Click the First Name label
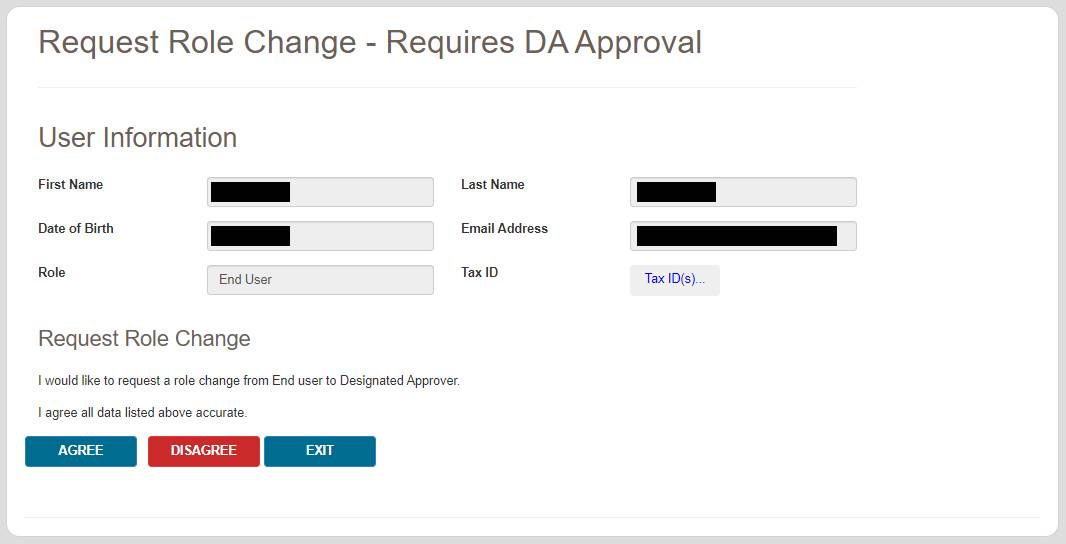This screenshot has width=1066, height=544. 70,185
